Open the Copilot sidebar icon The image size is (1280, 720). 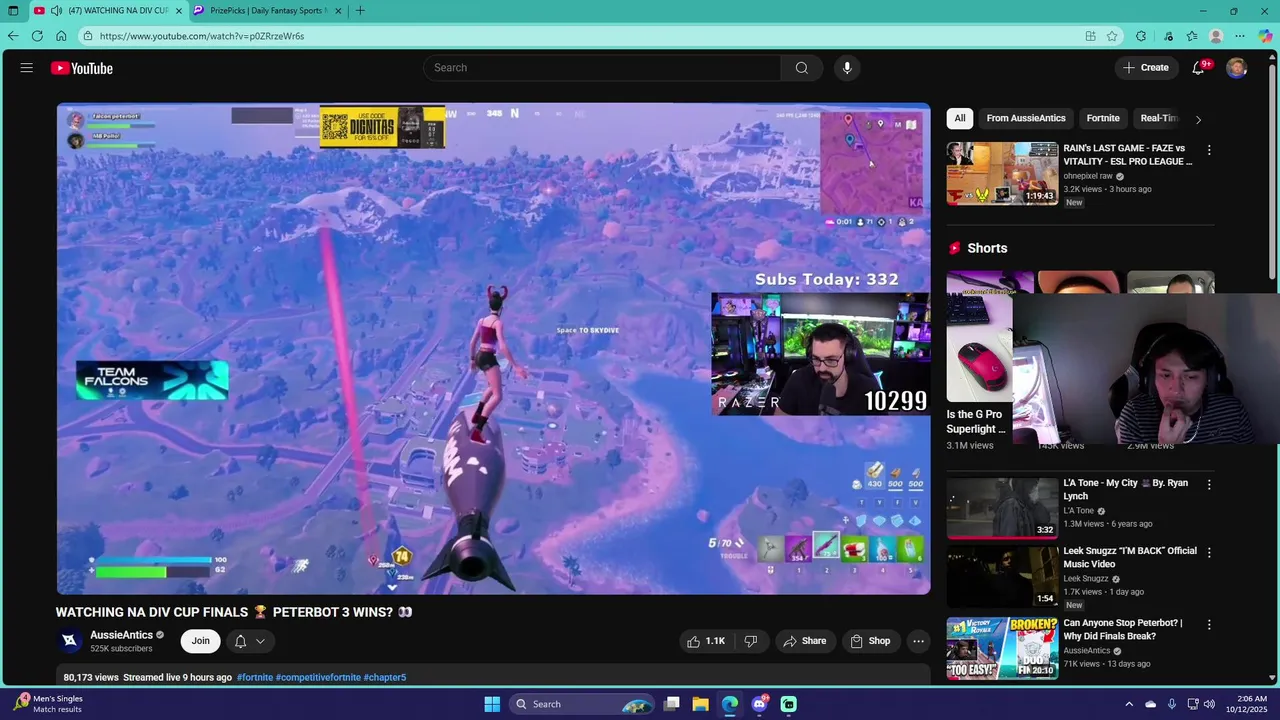1265,36
